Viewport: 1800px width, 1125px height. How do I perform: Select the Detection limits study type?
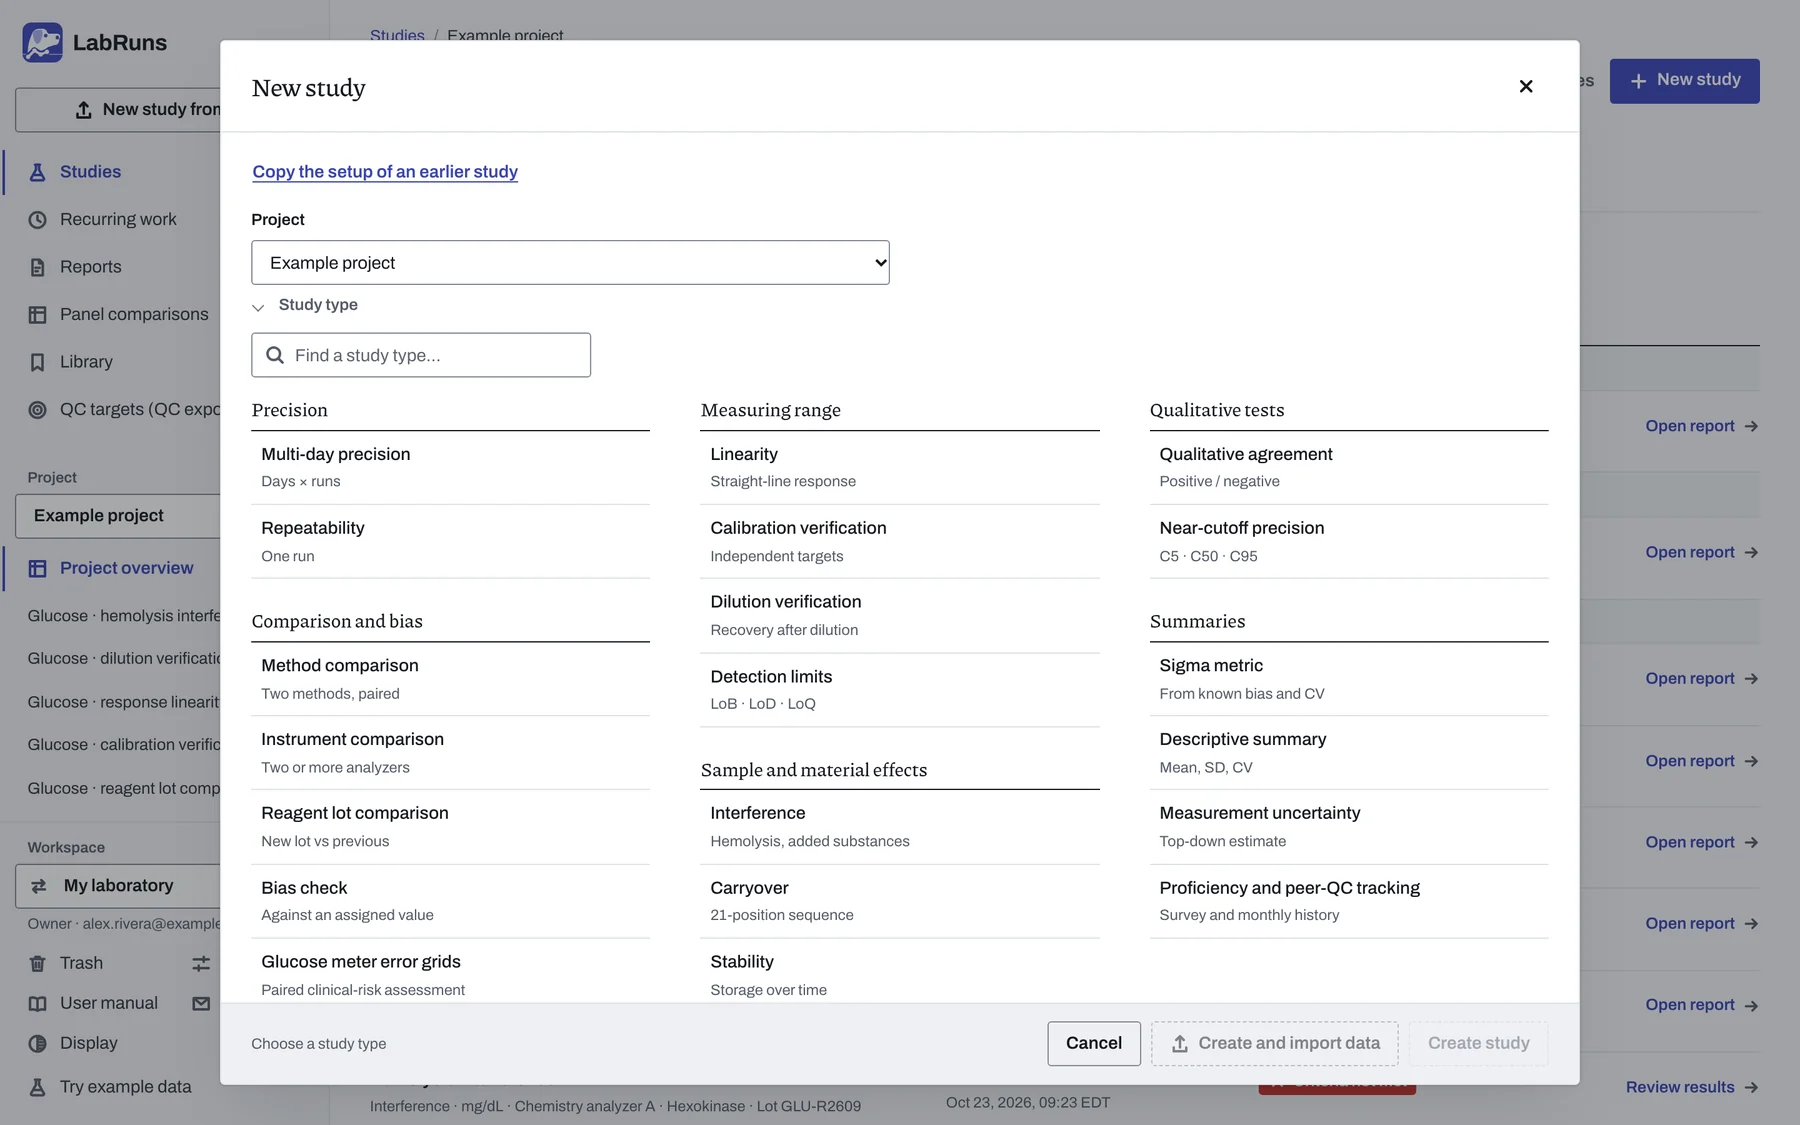coord(900,690)
